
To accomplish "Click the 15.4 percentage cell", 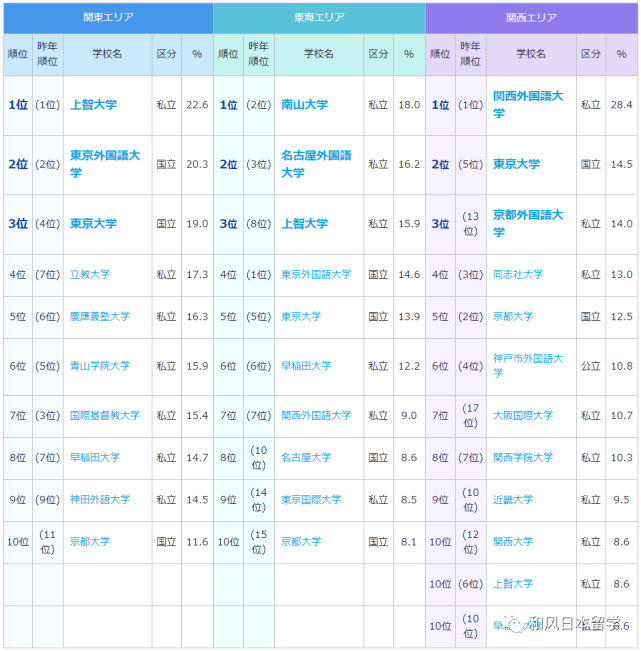I will (x=197, y=415).
